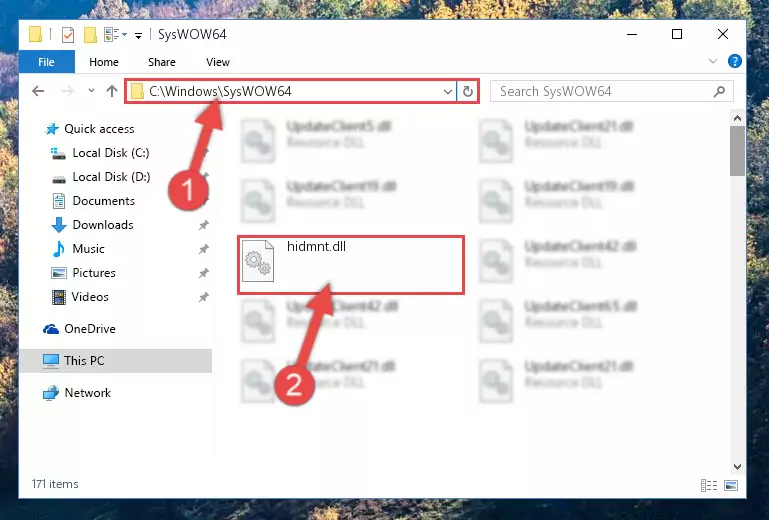This screenshot has width=769, height=520.
Task: Go up one folder level
Action: [112, 91]
